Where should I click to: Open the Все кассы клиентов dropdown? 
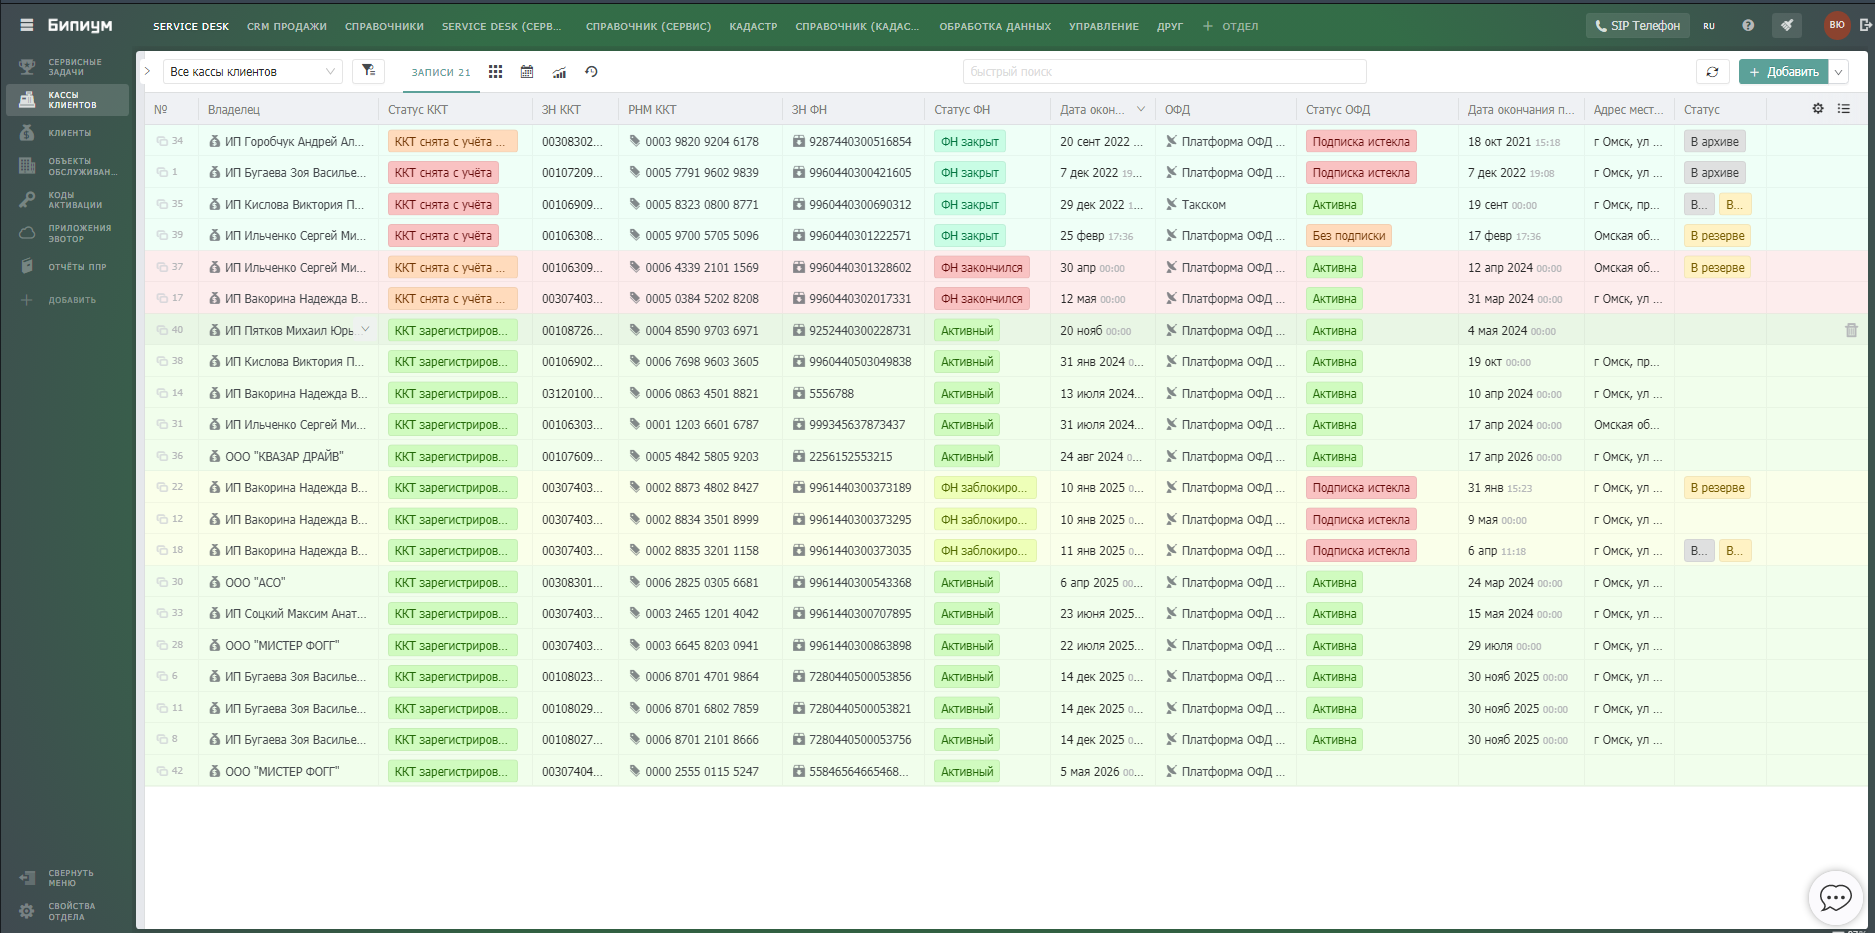click(252, 72)
